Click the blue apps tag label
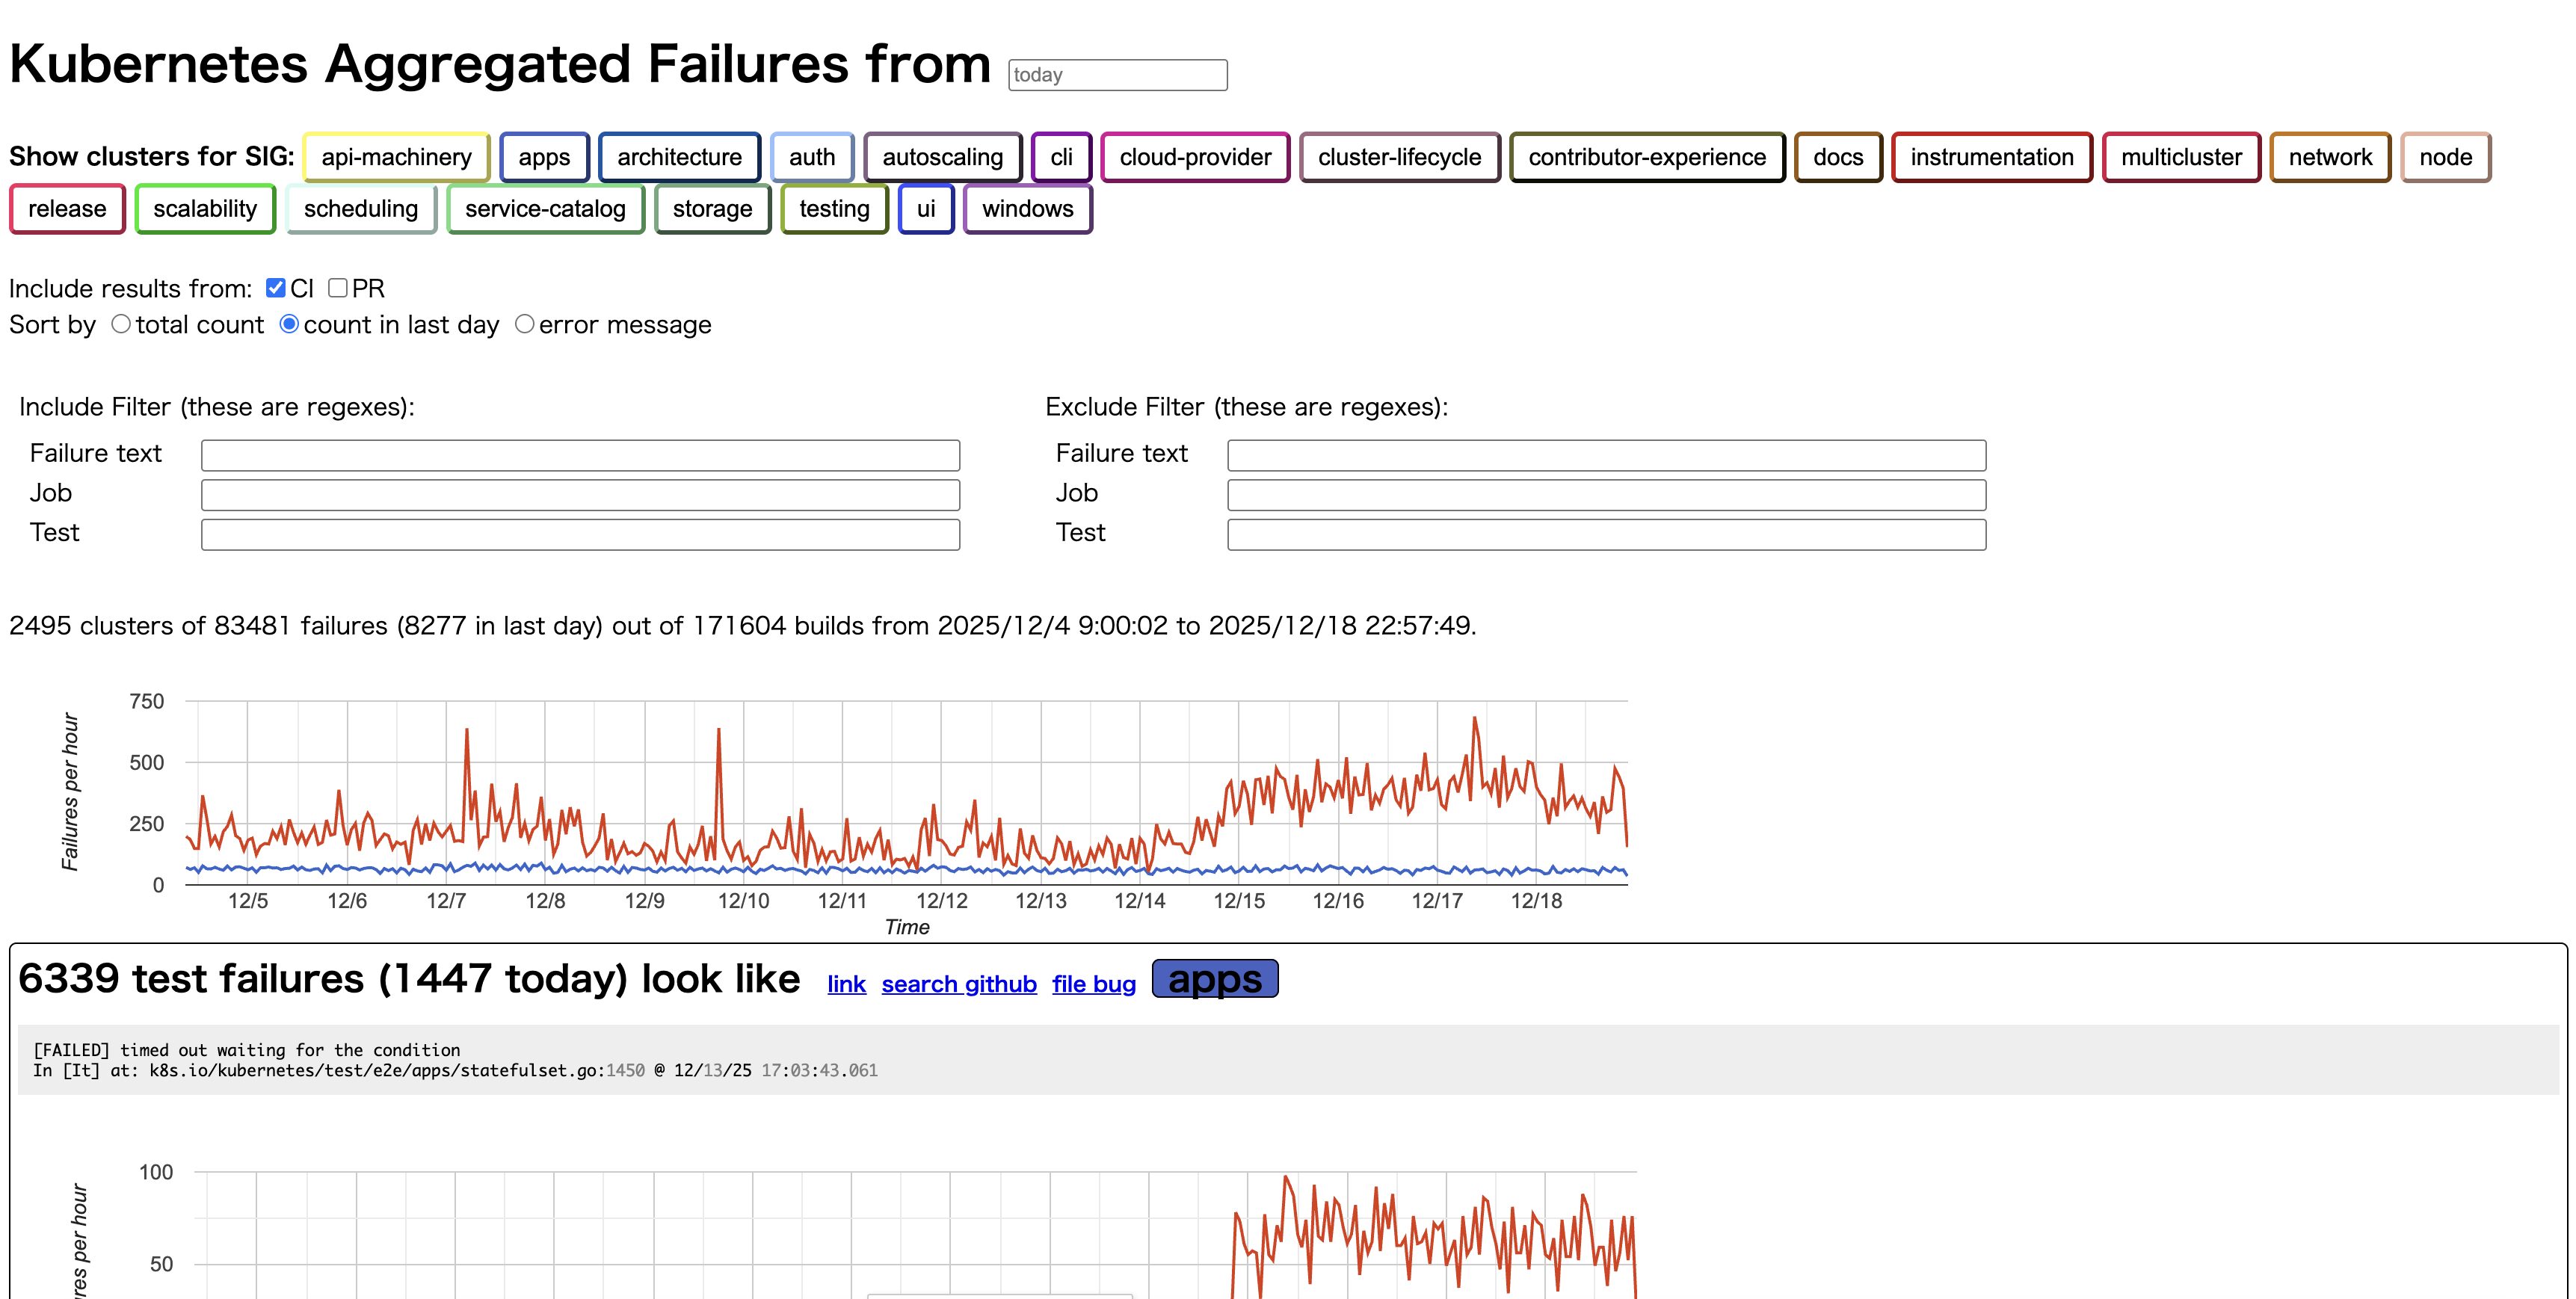The image size is (2576, 1299). [x=1214, y=979]
